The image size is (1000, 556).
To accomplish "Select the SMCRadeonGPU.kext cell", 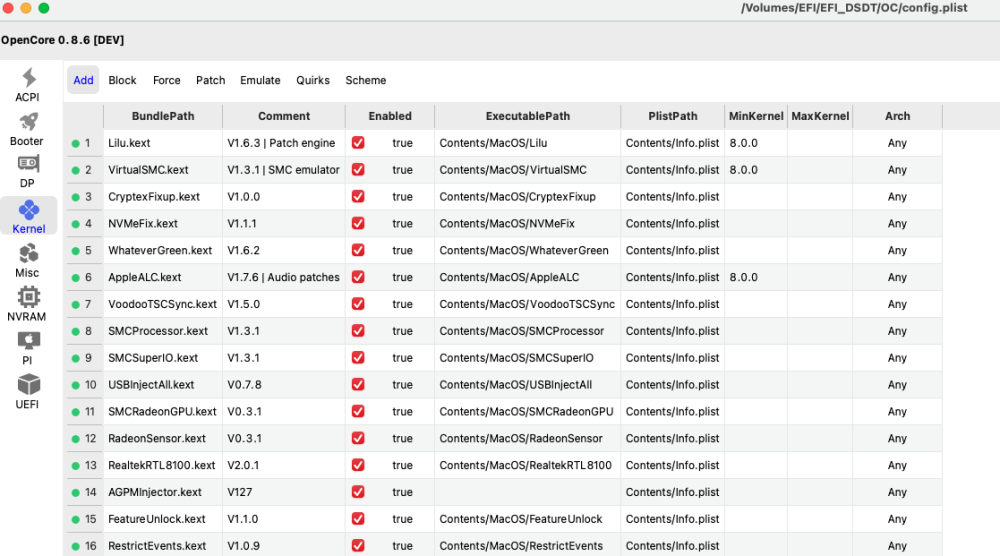I will [163, 411].
